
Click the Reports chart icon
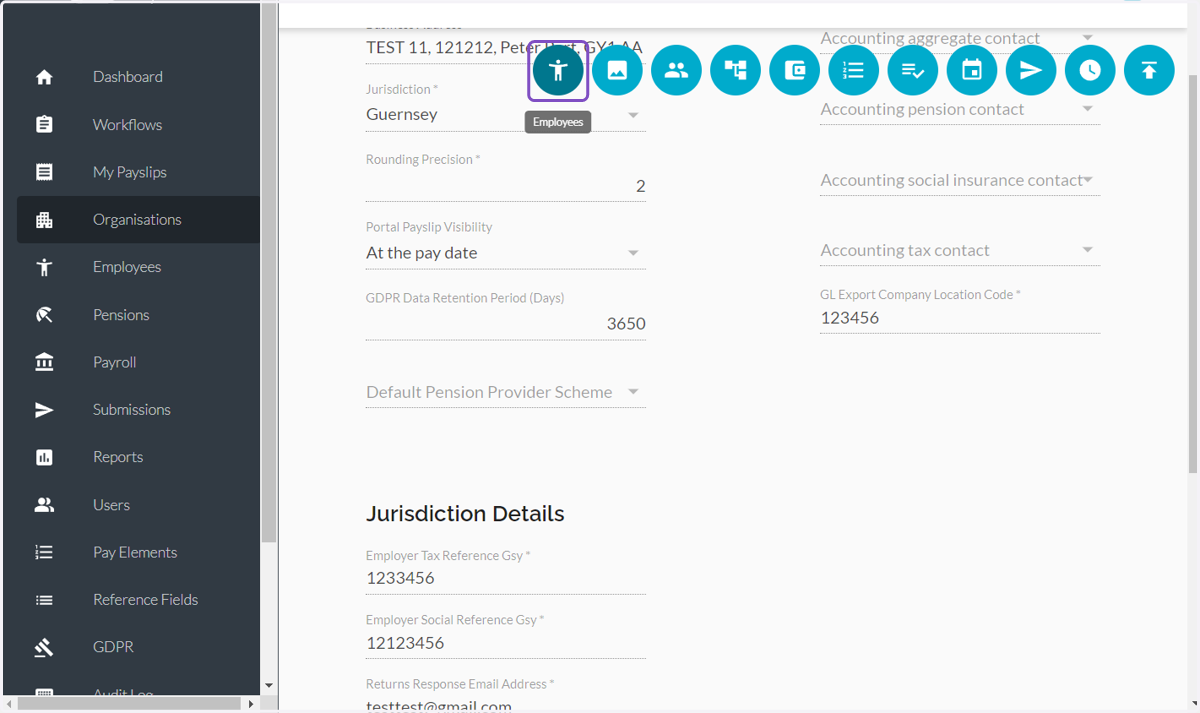point(44,457)
